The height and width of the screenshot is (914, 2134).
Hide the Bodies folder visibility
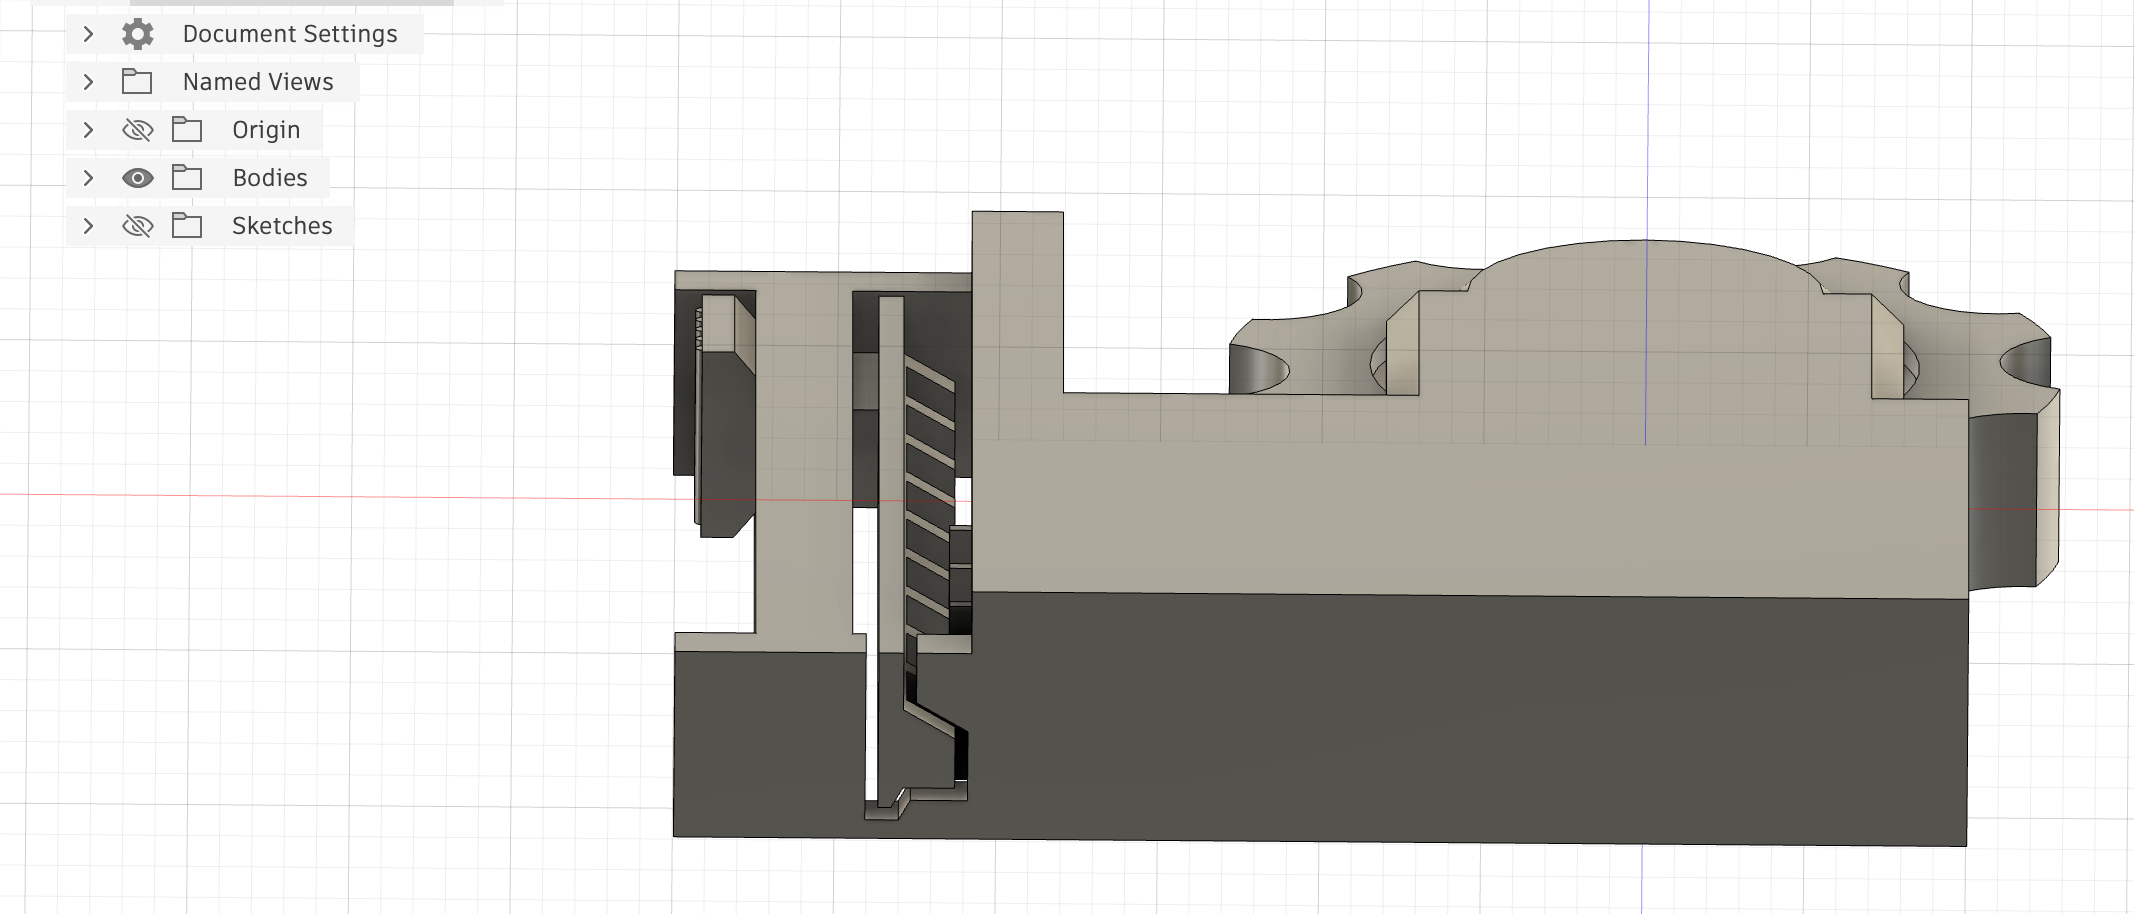(138, 178)
